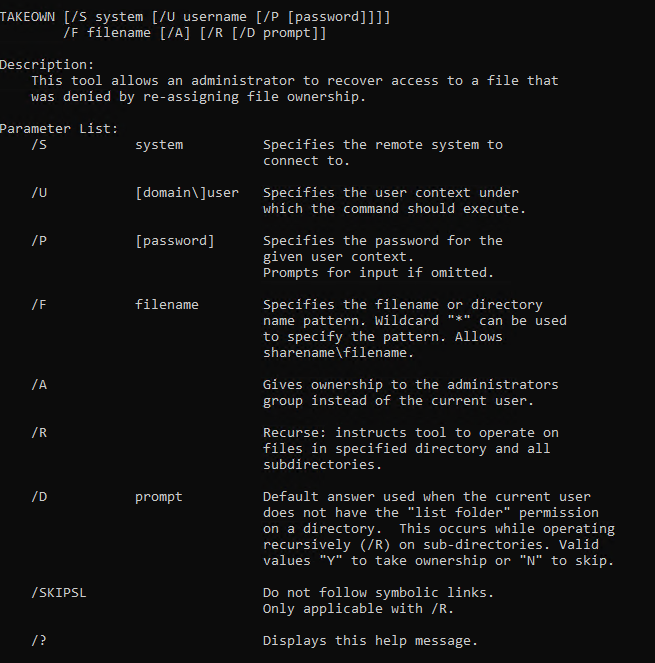Click the /D parameter switch
The height and width of the screenshot is (663, 655).
(x=39, y=497)
